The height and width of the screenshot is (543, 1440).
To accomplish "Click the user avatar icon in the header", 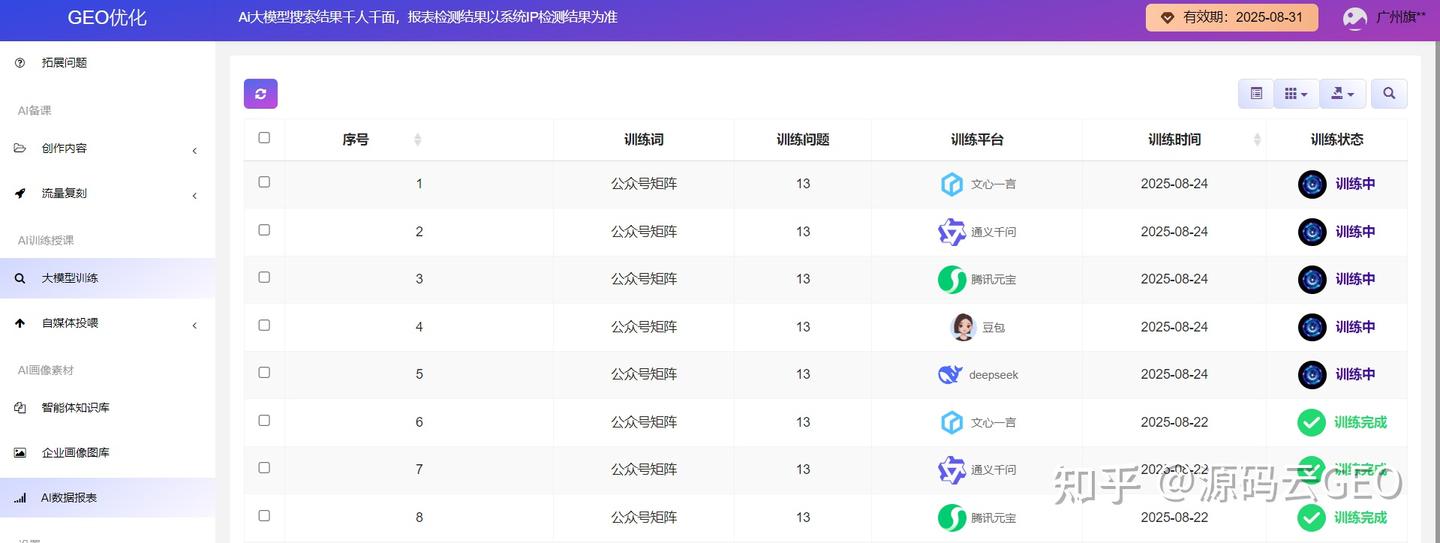I will 1355,18.
